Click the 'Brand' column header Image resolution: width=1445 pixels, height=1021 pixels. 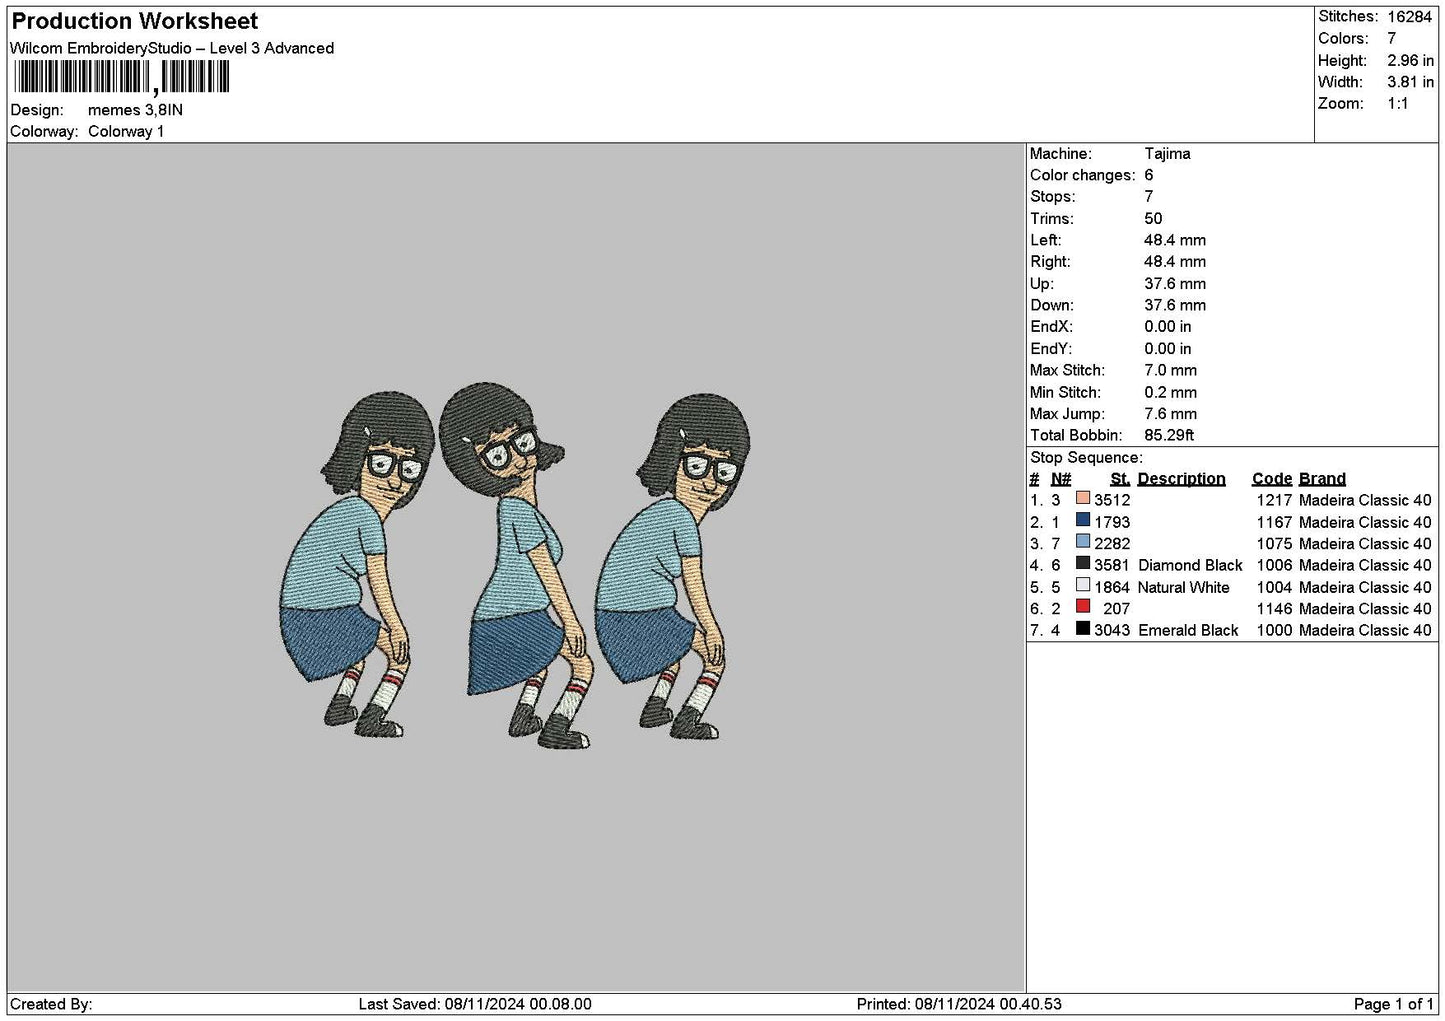tap(1322, 479)
